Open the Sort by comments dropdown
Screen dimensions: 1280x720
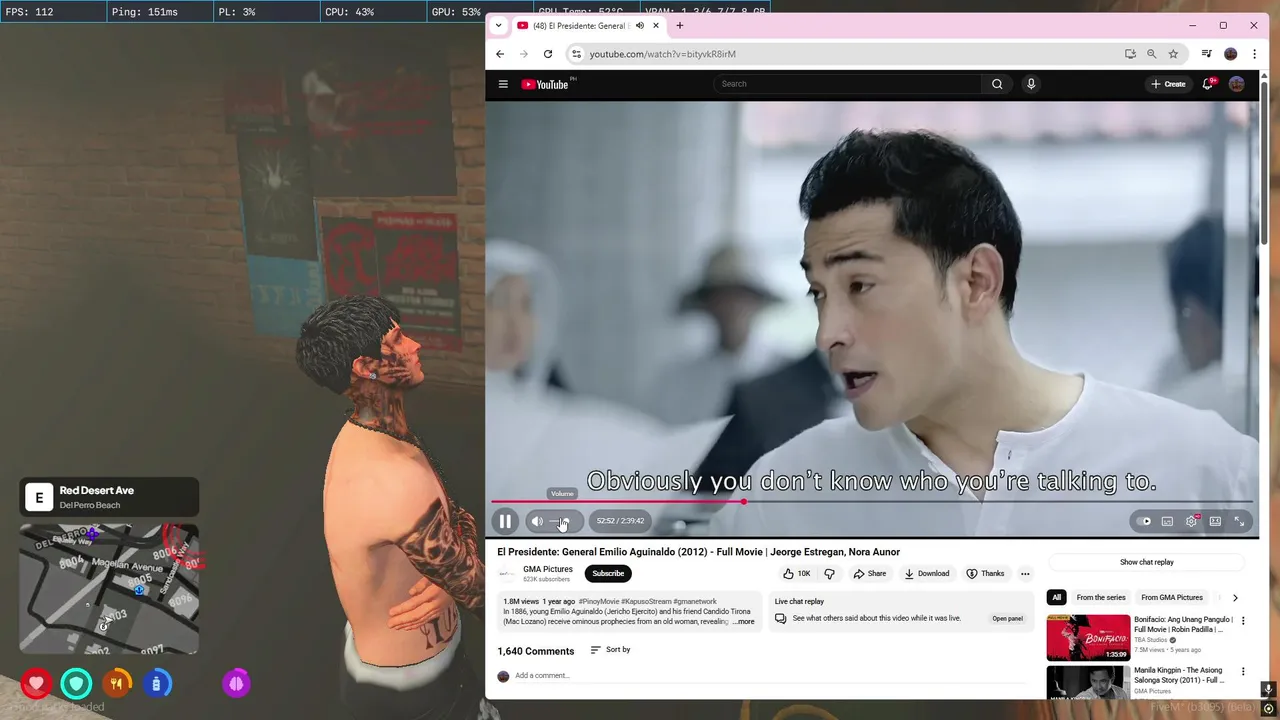click(610, 650)
